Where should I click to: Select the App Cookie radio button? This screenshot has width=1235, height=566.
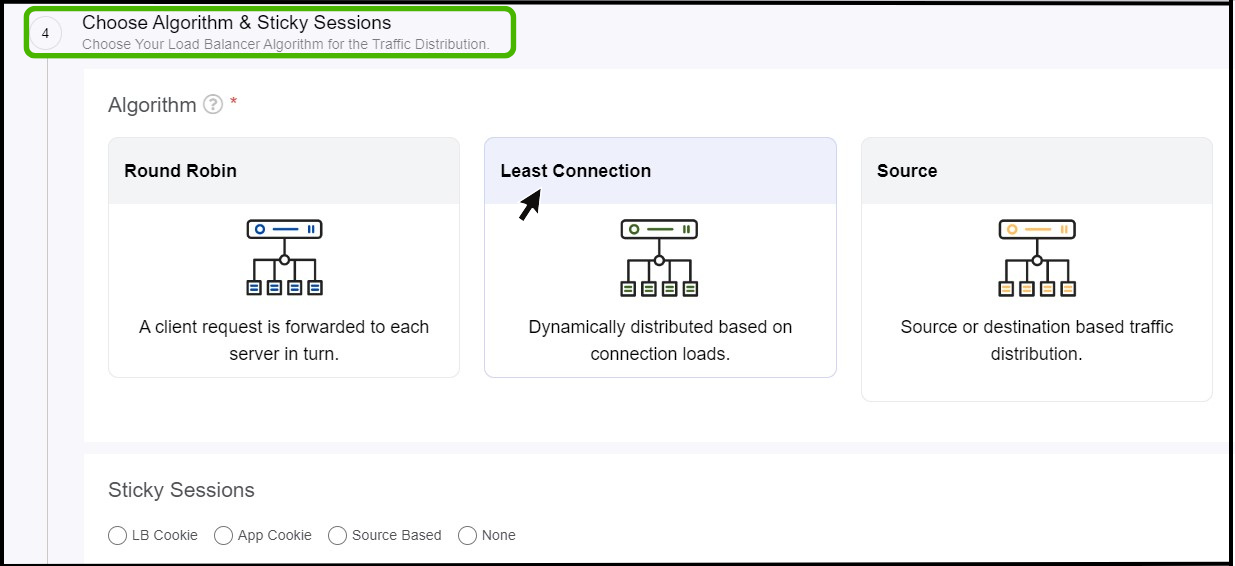click(x=223, y=535)
